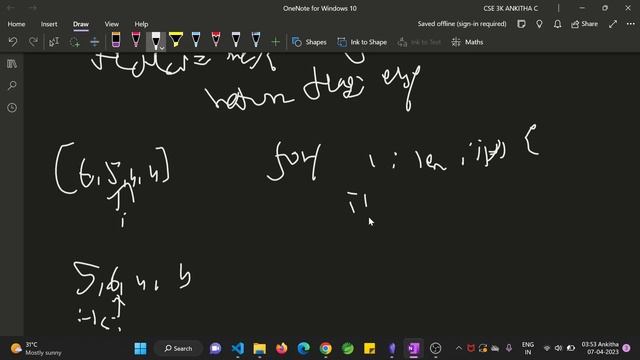Open the Maths assistant

[x=467, y=42]
